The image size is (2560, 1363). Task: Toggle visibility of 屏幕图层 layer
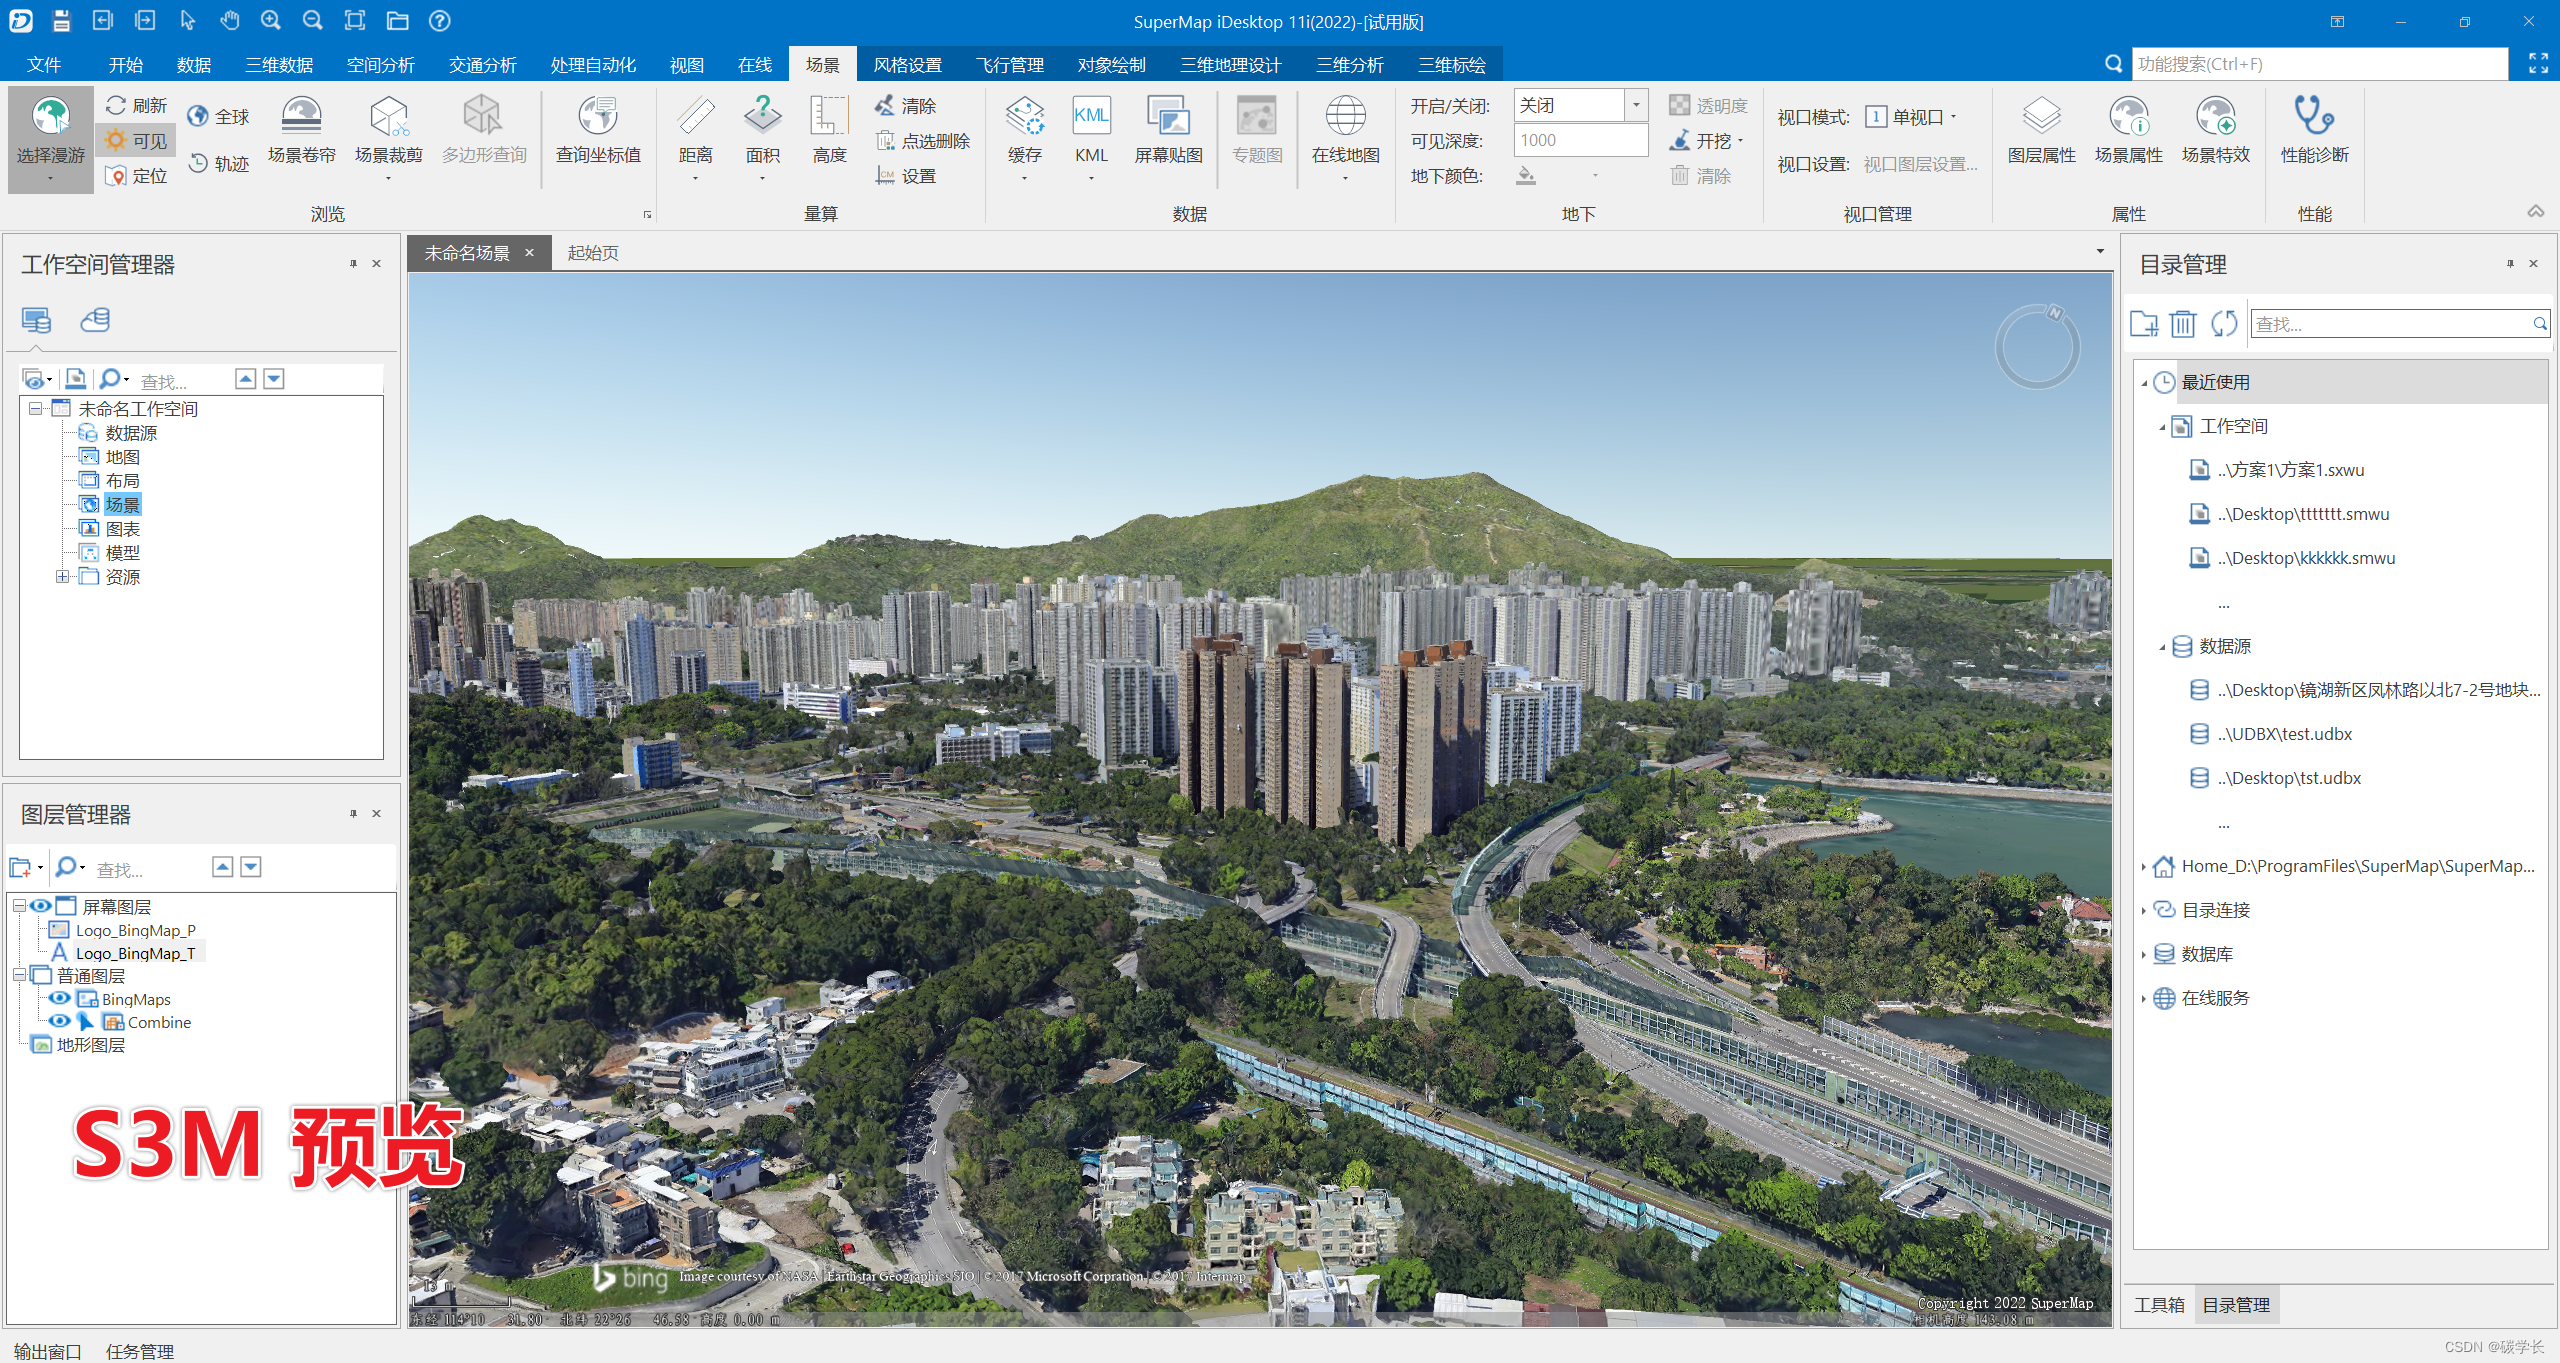40,906
